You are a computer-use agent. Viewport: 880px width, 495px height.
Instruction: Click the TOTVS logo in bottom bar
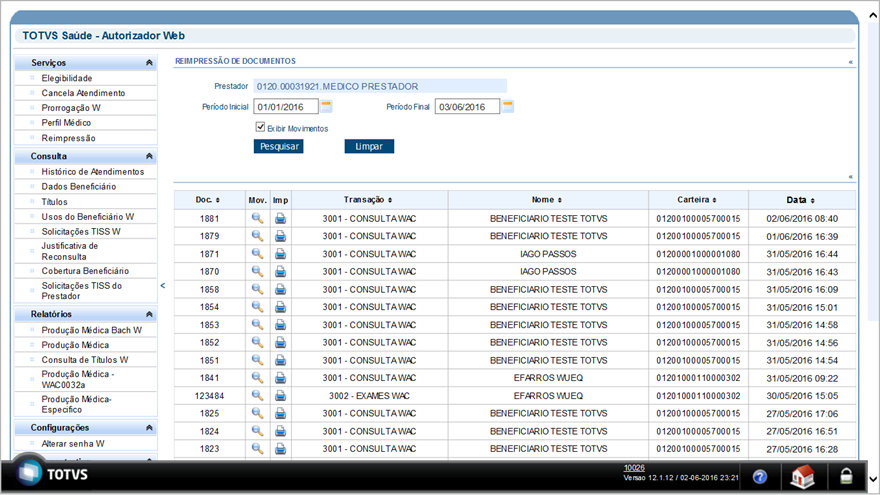[52, 473]
